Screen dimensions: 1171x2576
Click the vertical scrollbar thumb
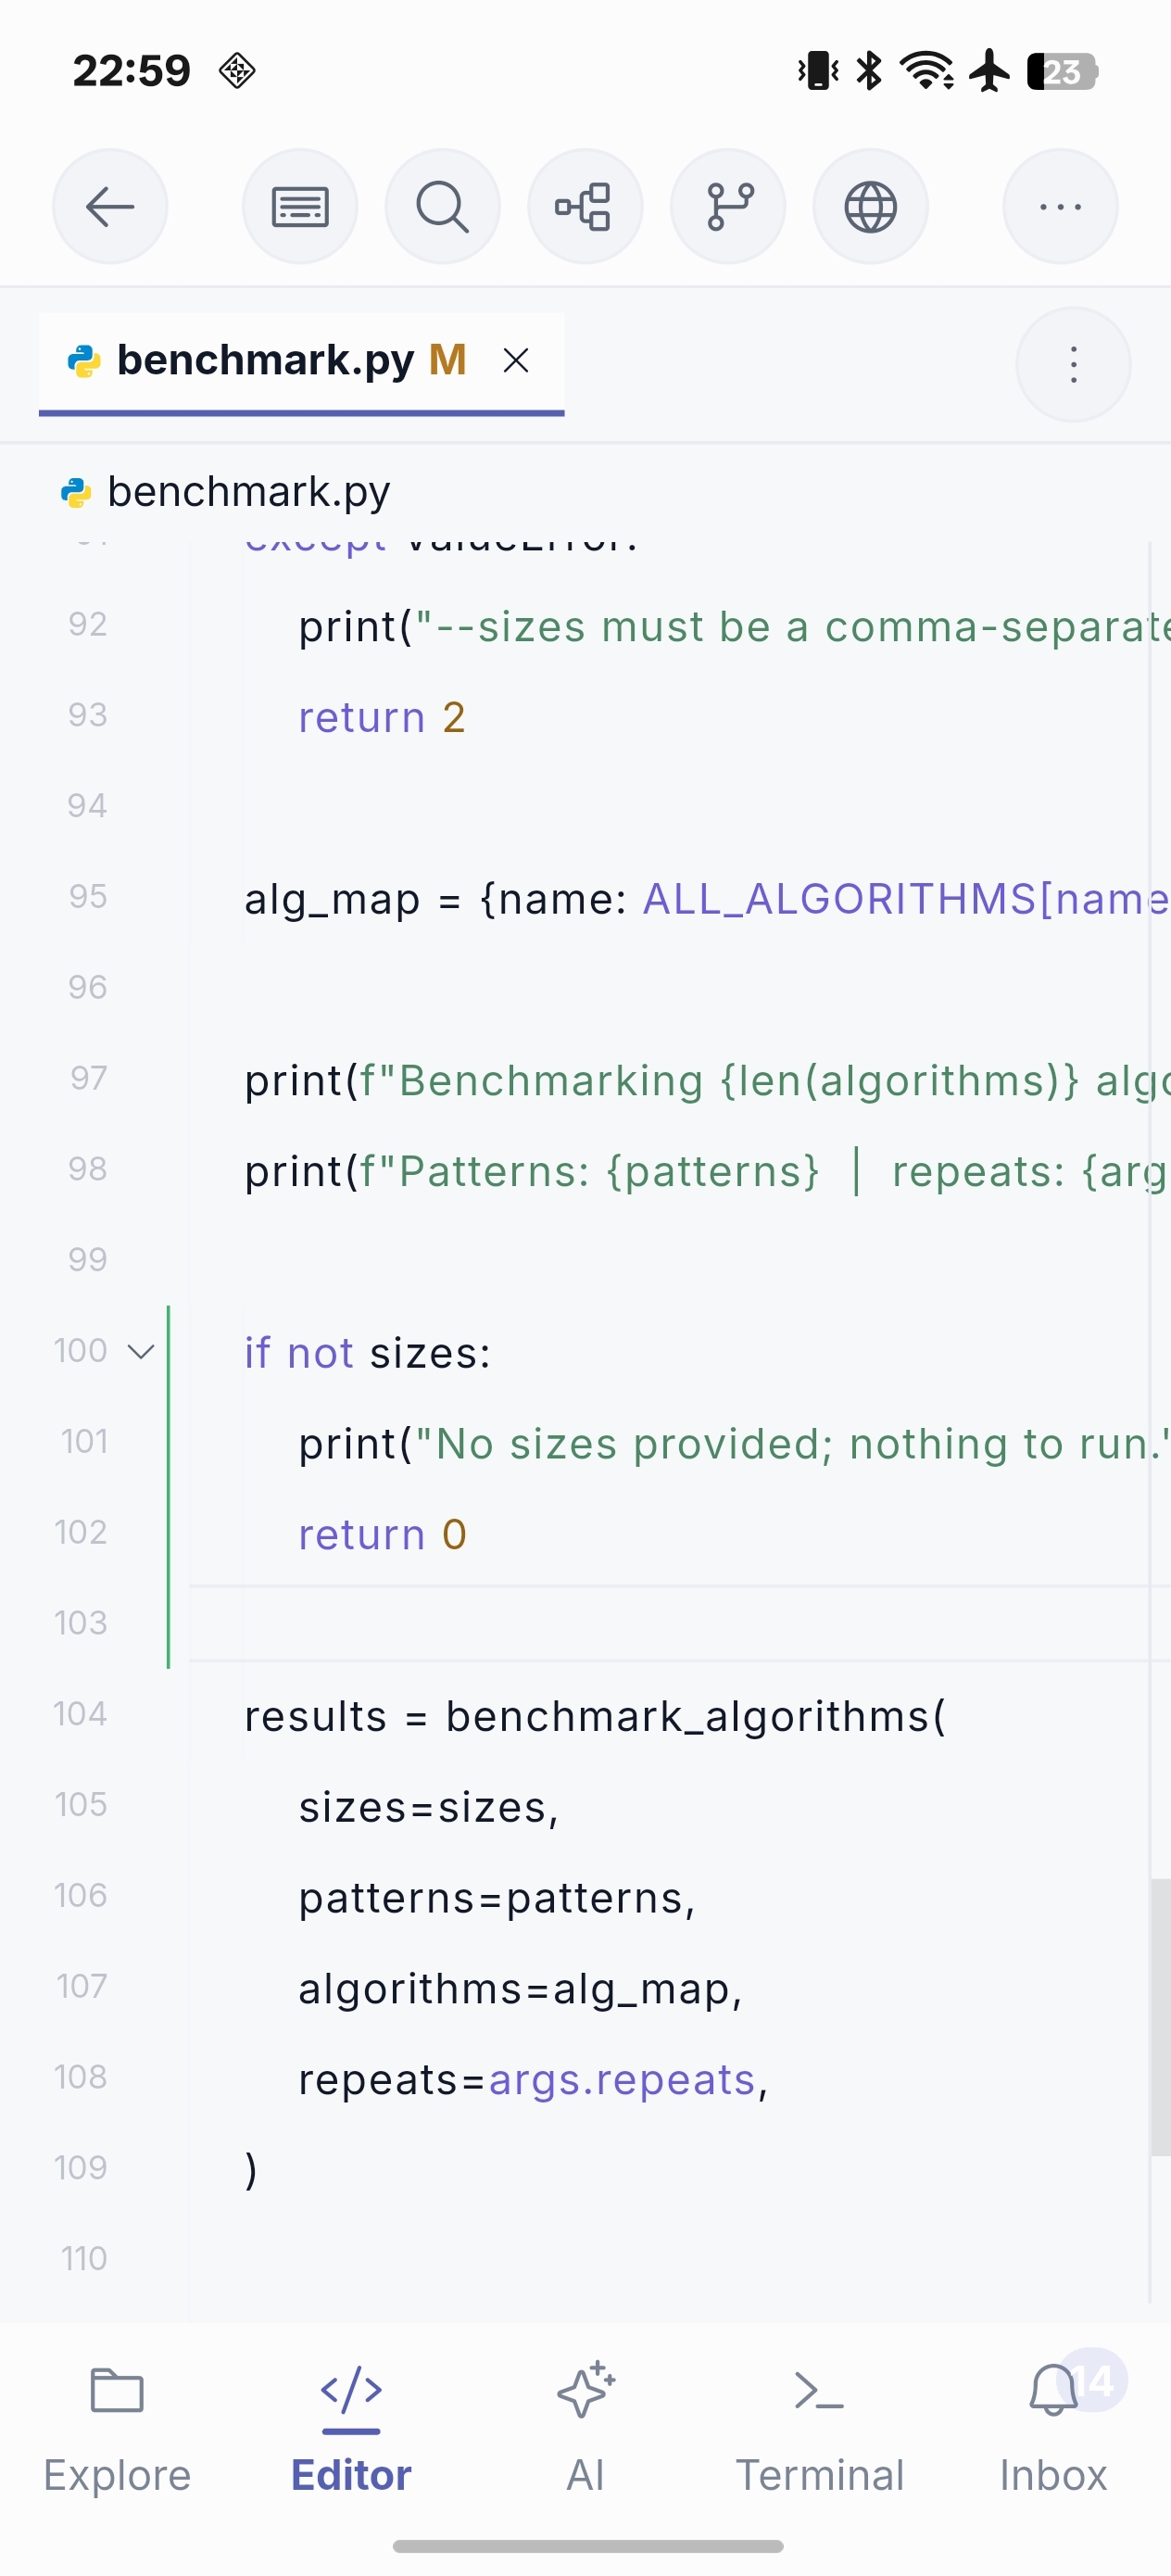click(x=1160, y=2017)
